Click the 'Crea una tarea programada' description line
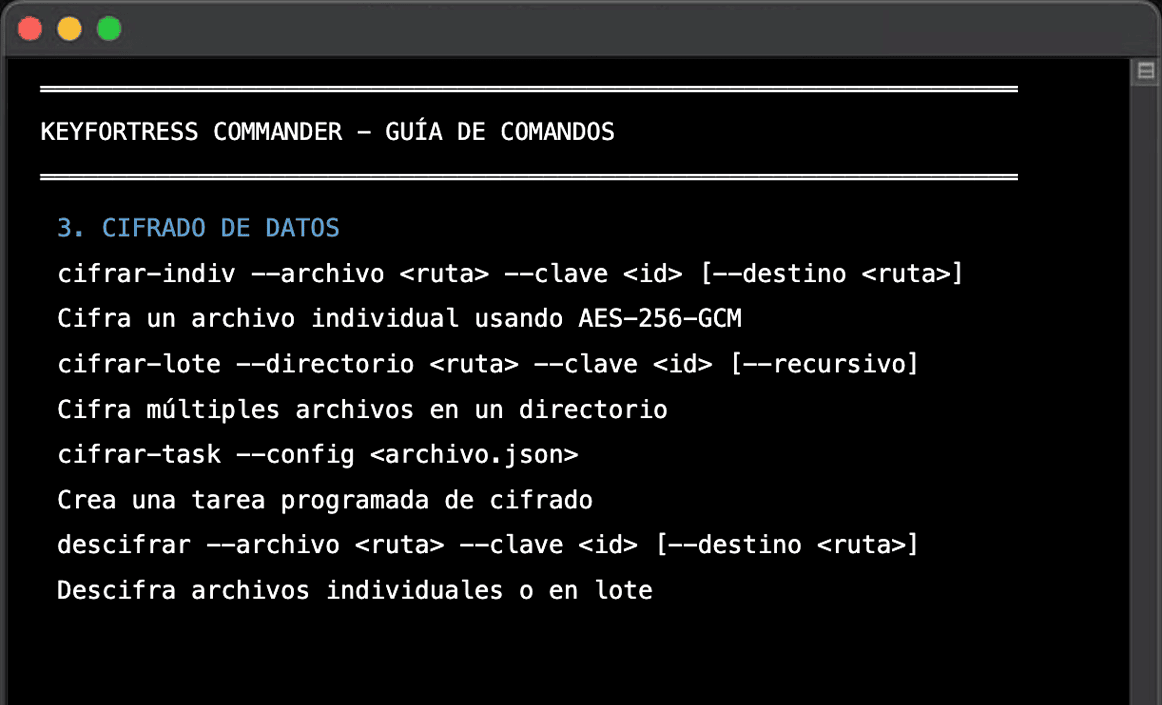 click(x=325, y=500)
